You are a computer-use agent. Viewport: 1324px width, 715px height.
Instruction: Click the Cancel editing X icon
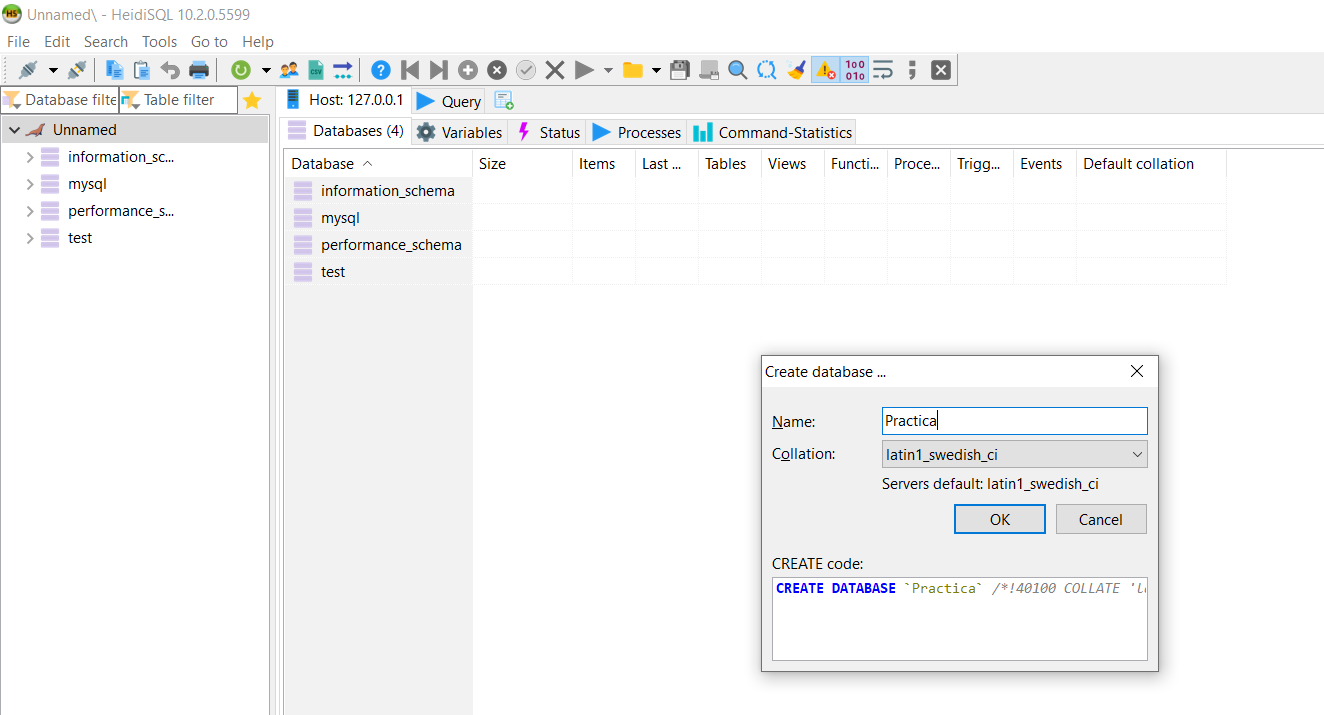555,70
